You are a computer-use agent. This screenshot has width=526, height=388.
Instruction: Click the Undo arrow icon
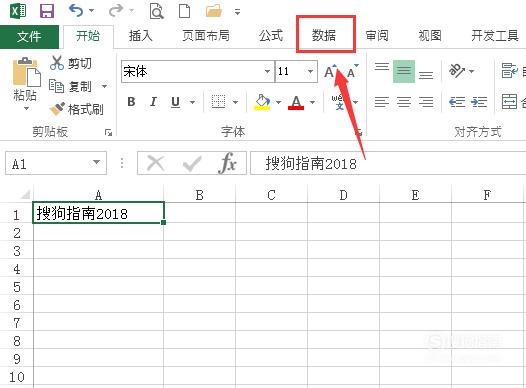pyautogui.click(x=75, y=11)
